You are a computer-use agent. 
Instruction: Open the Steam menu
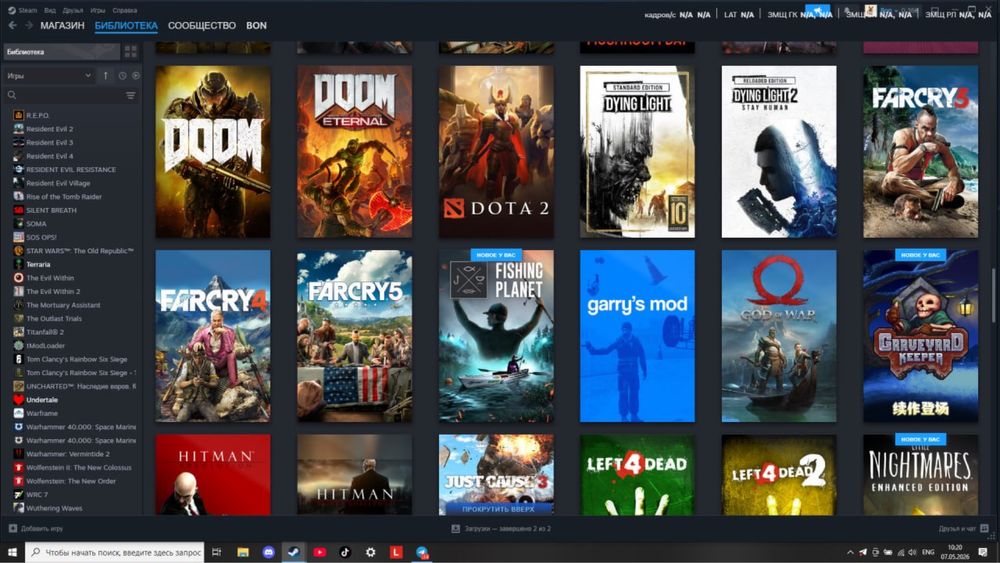click(x=23, y=10)
